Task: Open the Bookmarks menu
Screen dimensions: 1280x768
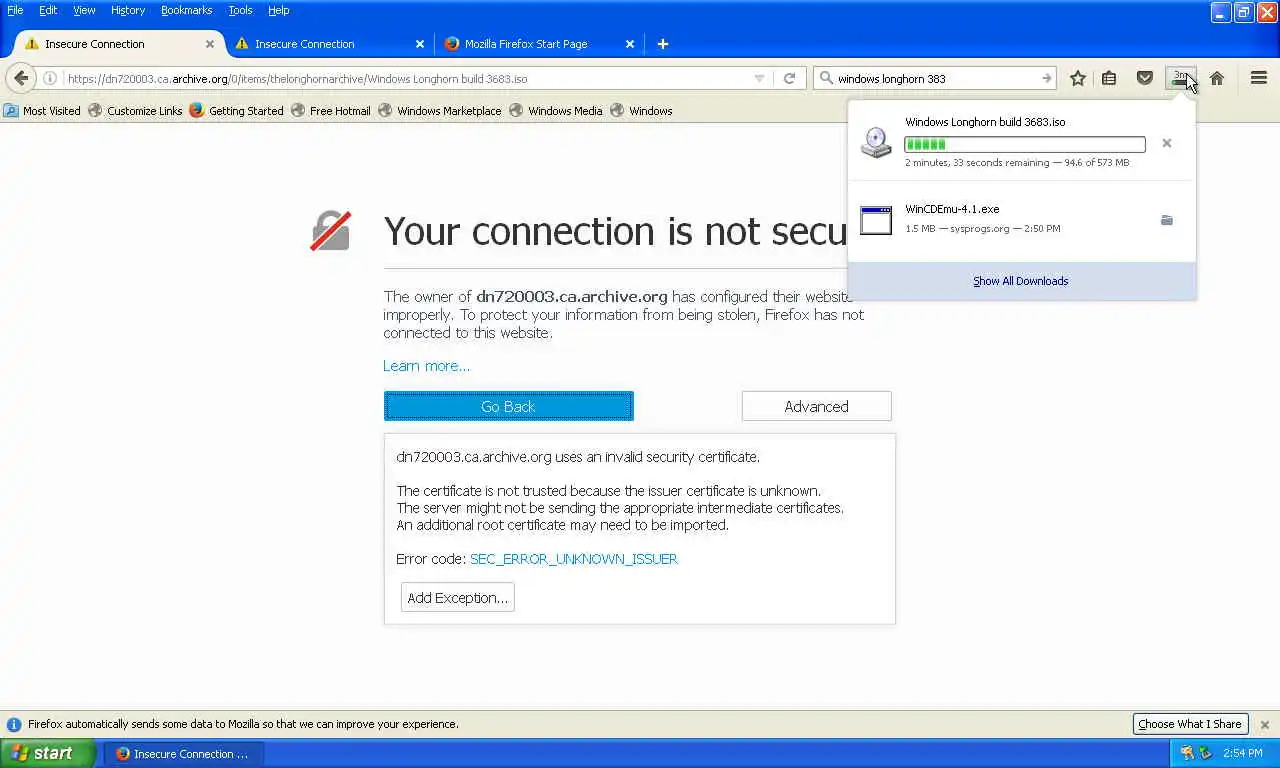Action: click(187, 10)
